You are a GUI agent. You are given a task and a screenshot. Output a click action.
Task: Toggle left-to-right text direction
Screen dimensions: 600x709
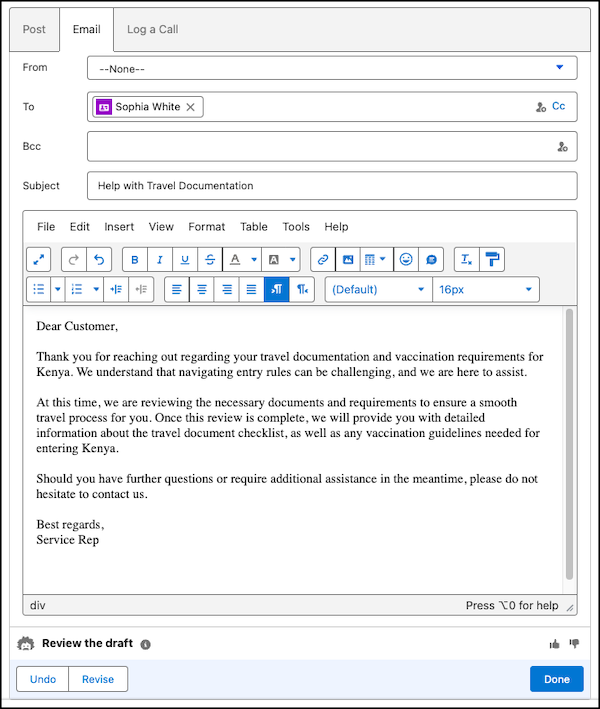click(x=276, y=289)
